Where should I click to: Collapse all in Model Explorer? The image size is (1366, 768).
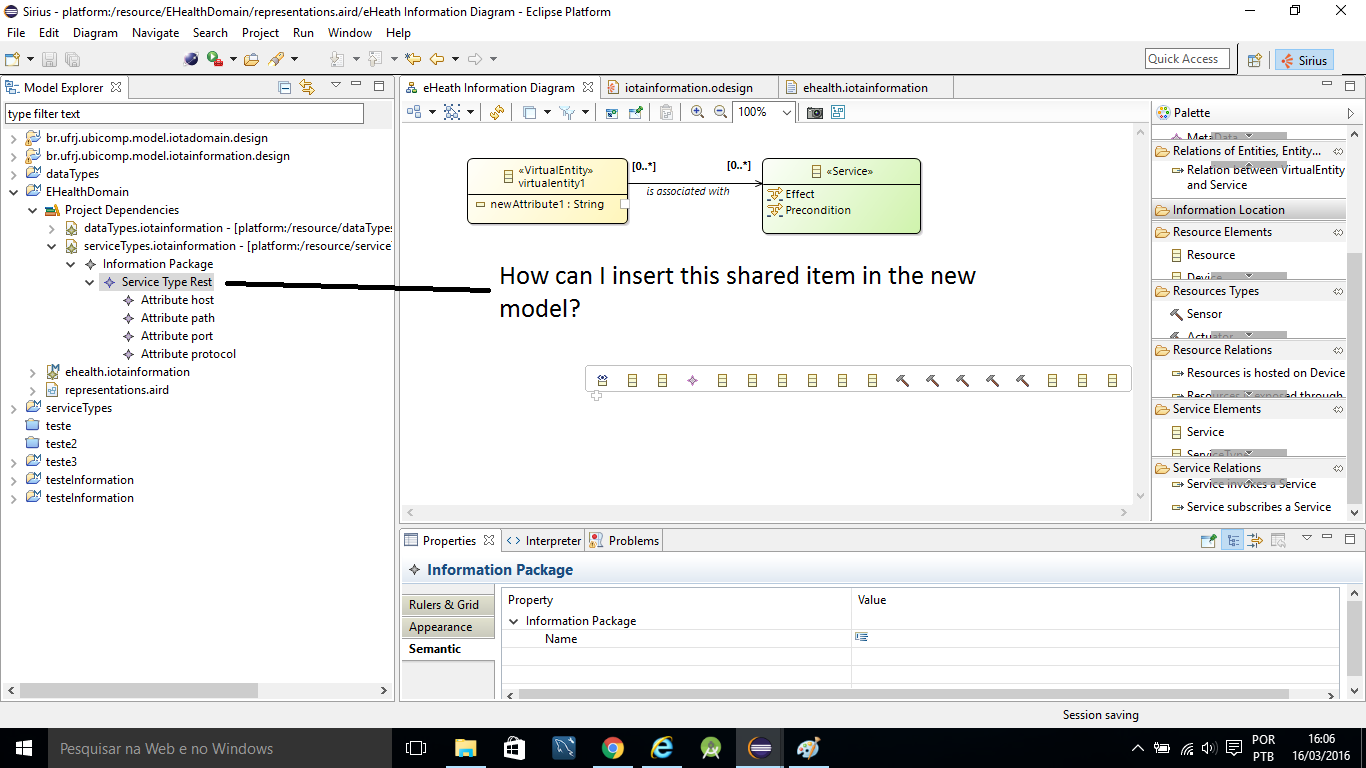pyautogui.click(x=285, y=88)
